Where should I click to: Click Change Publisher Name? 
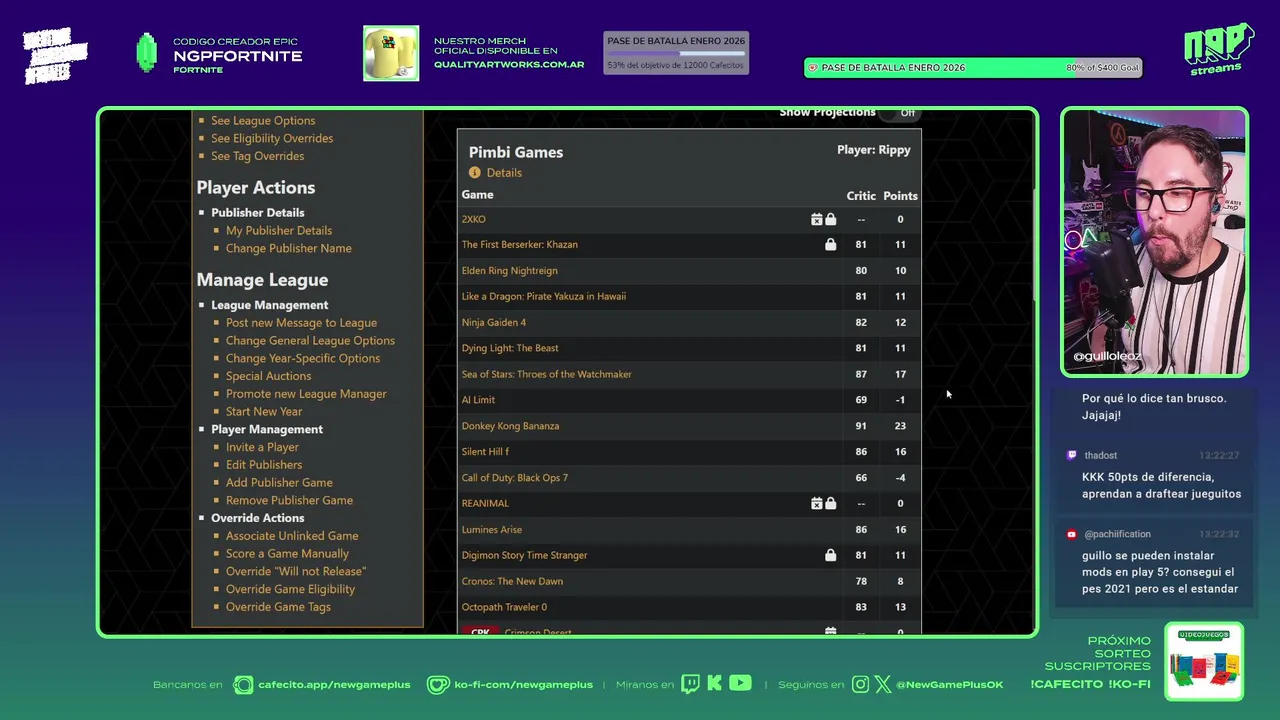(x=289, y=248)
